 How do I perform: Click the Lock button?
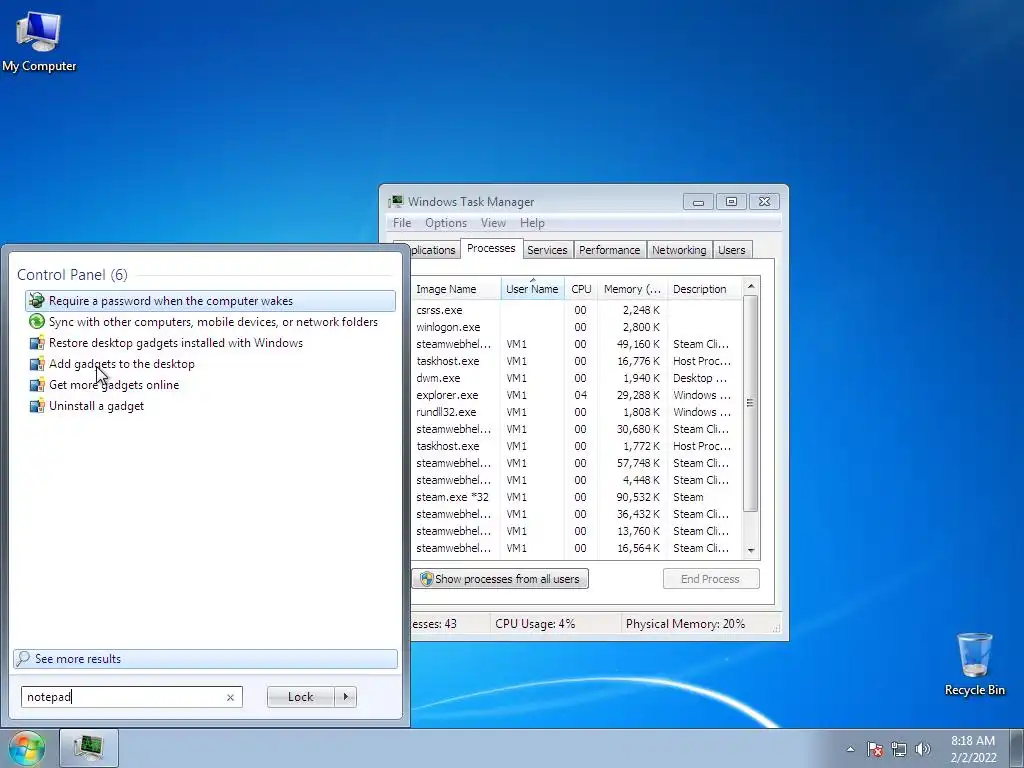300,697
